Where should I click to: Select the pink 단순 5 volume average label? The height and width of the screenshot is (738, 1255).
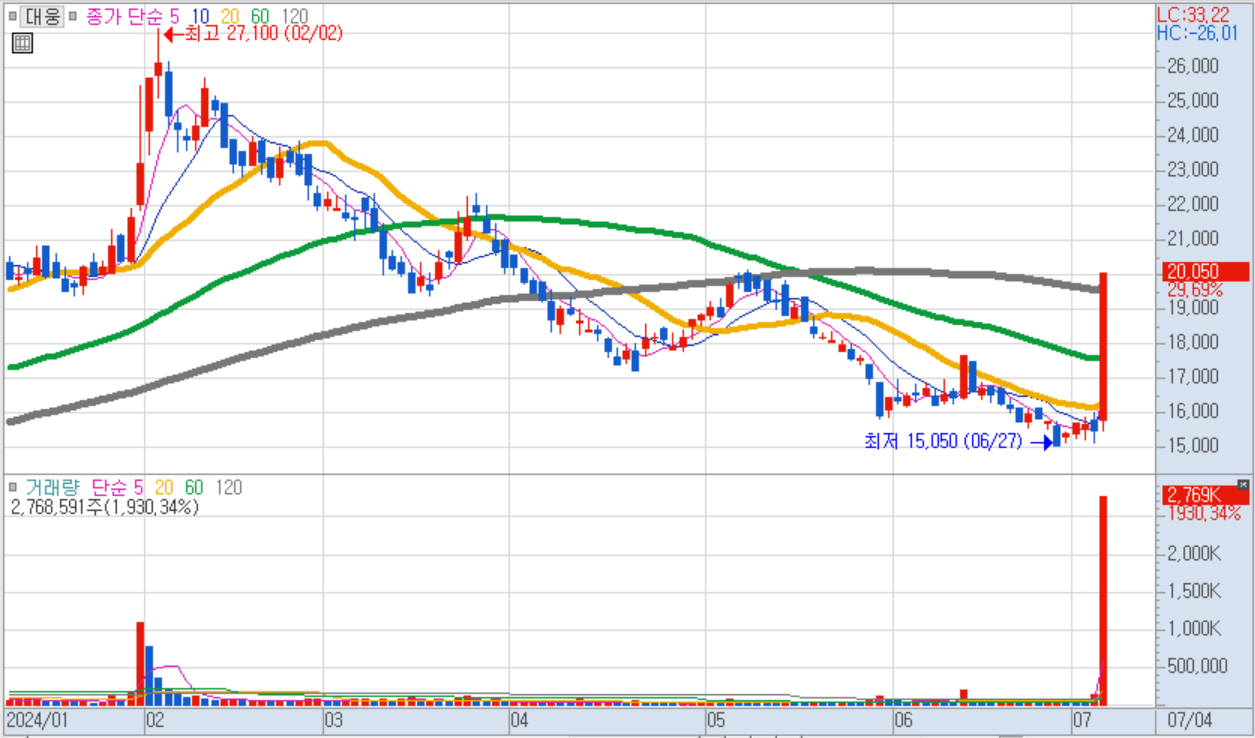point(117,488)
